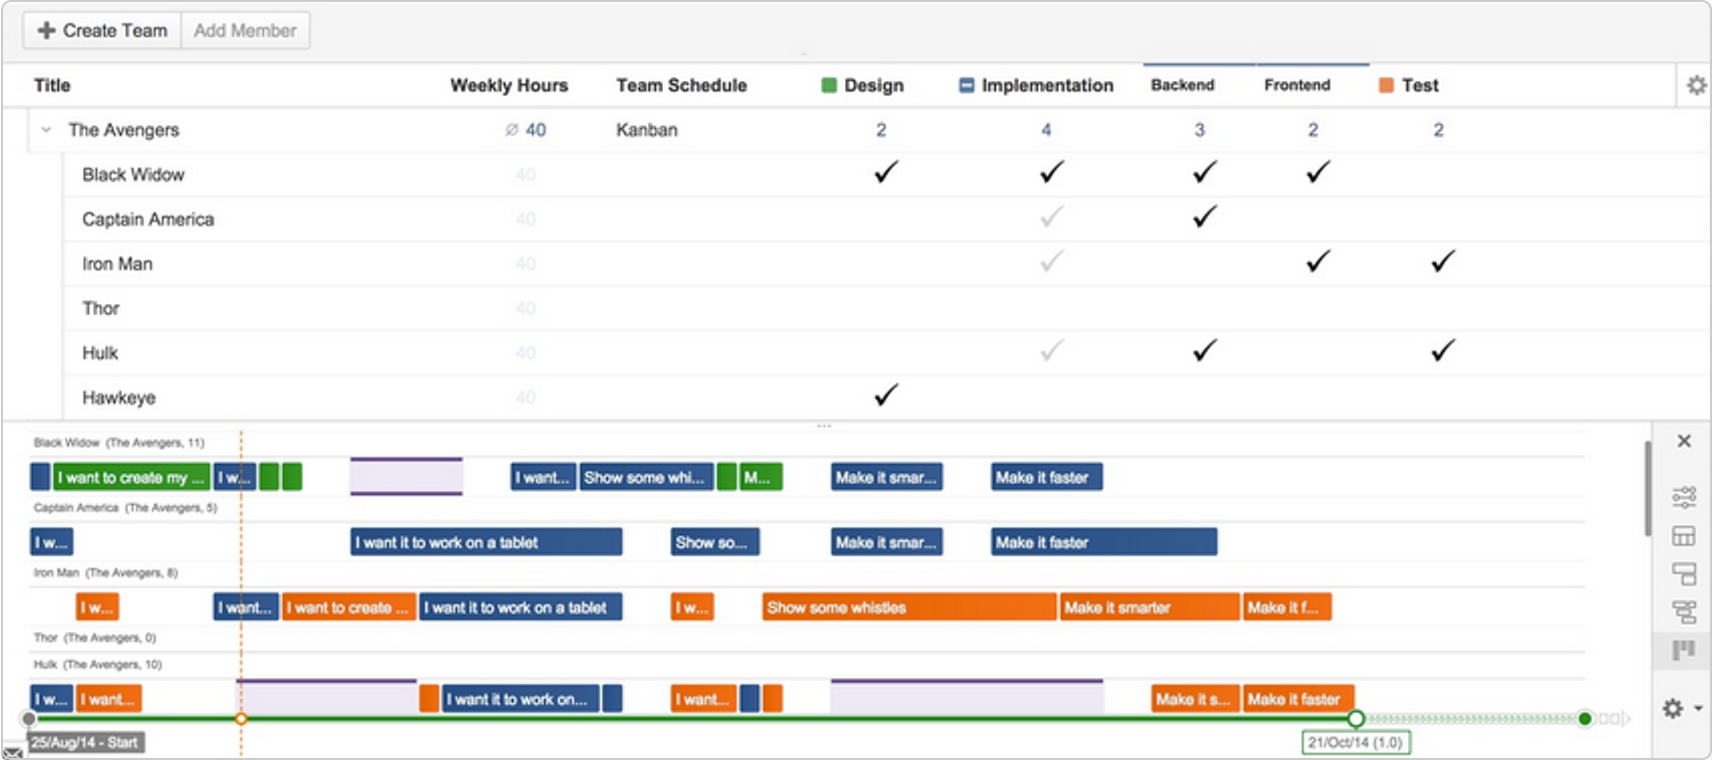Select the hierarchy view icon in the sidebar

pos(1684,612)
